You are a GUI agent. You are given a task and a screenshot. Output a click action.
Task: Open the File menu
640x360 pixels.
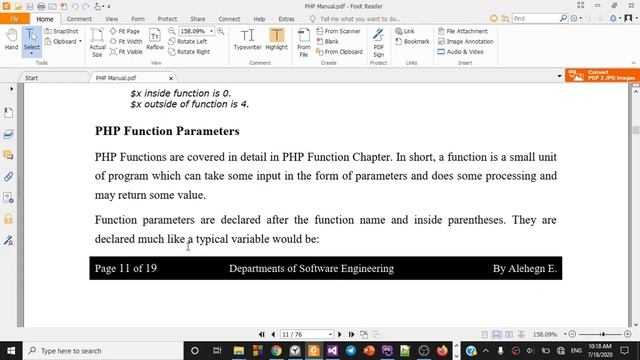point(15,19)
